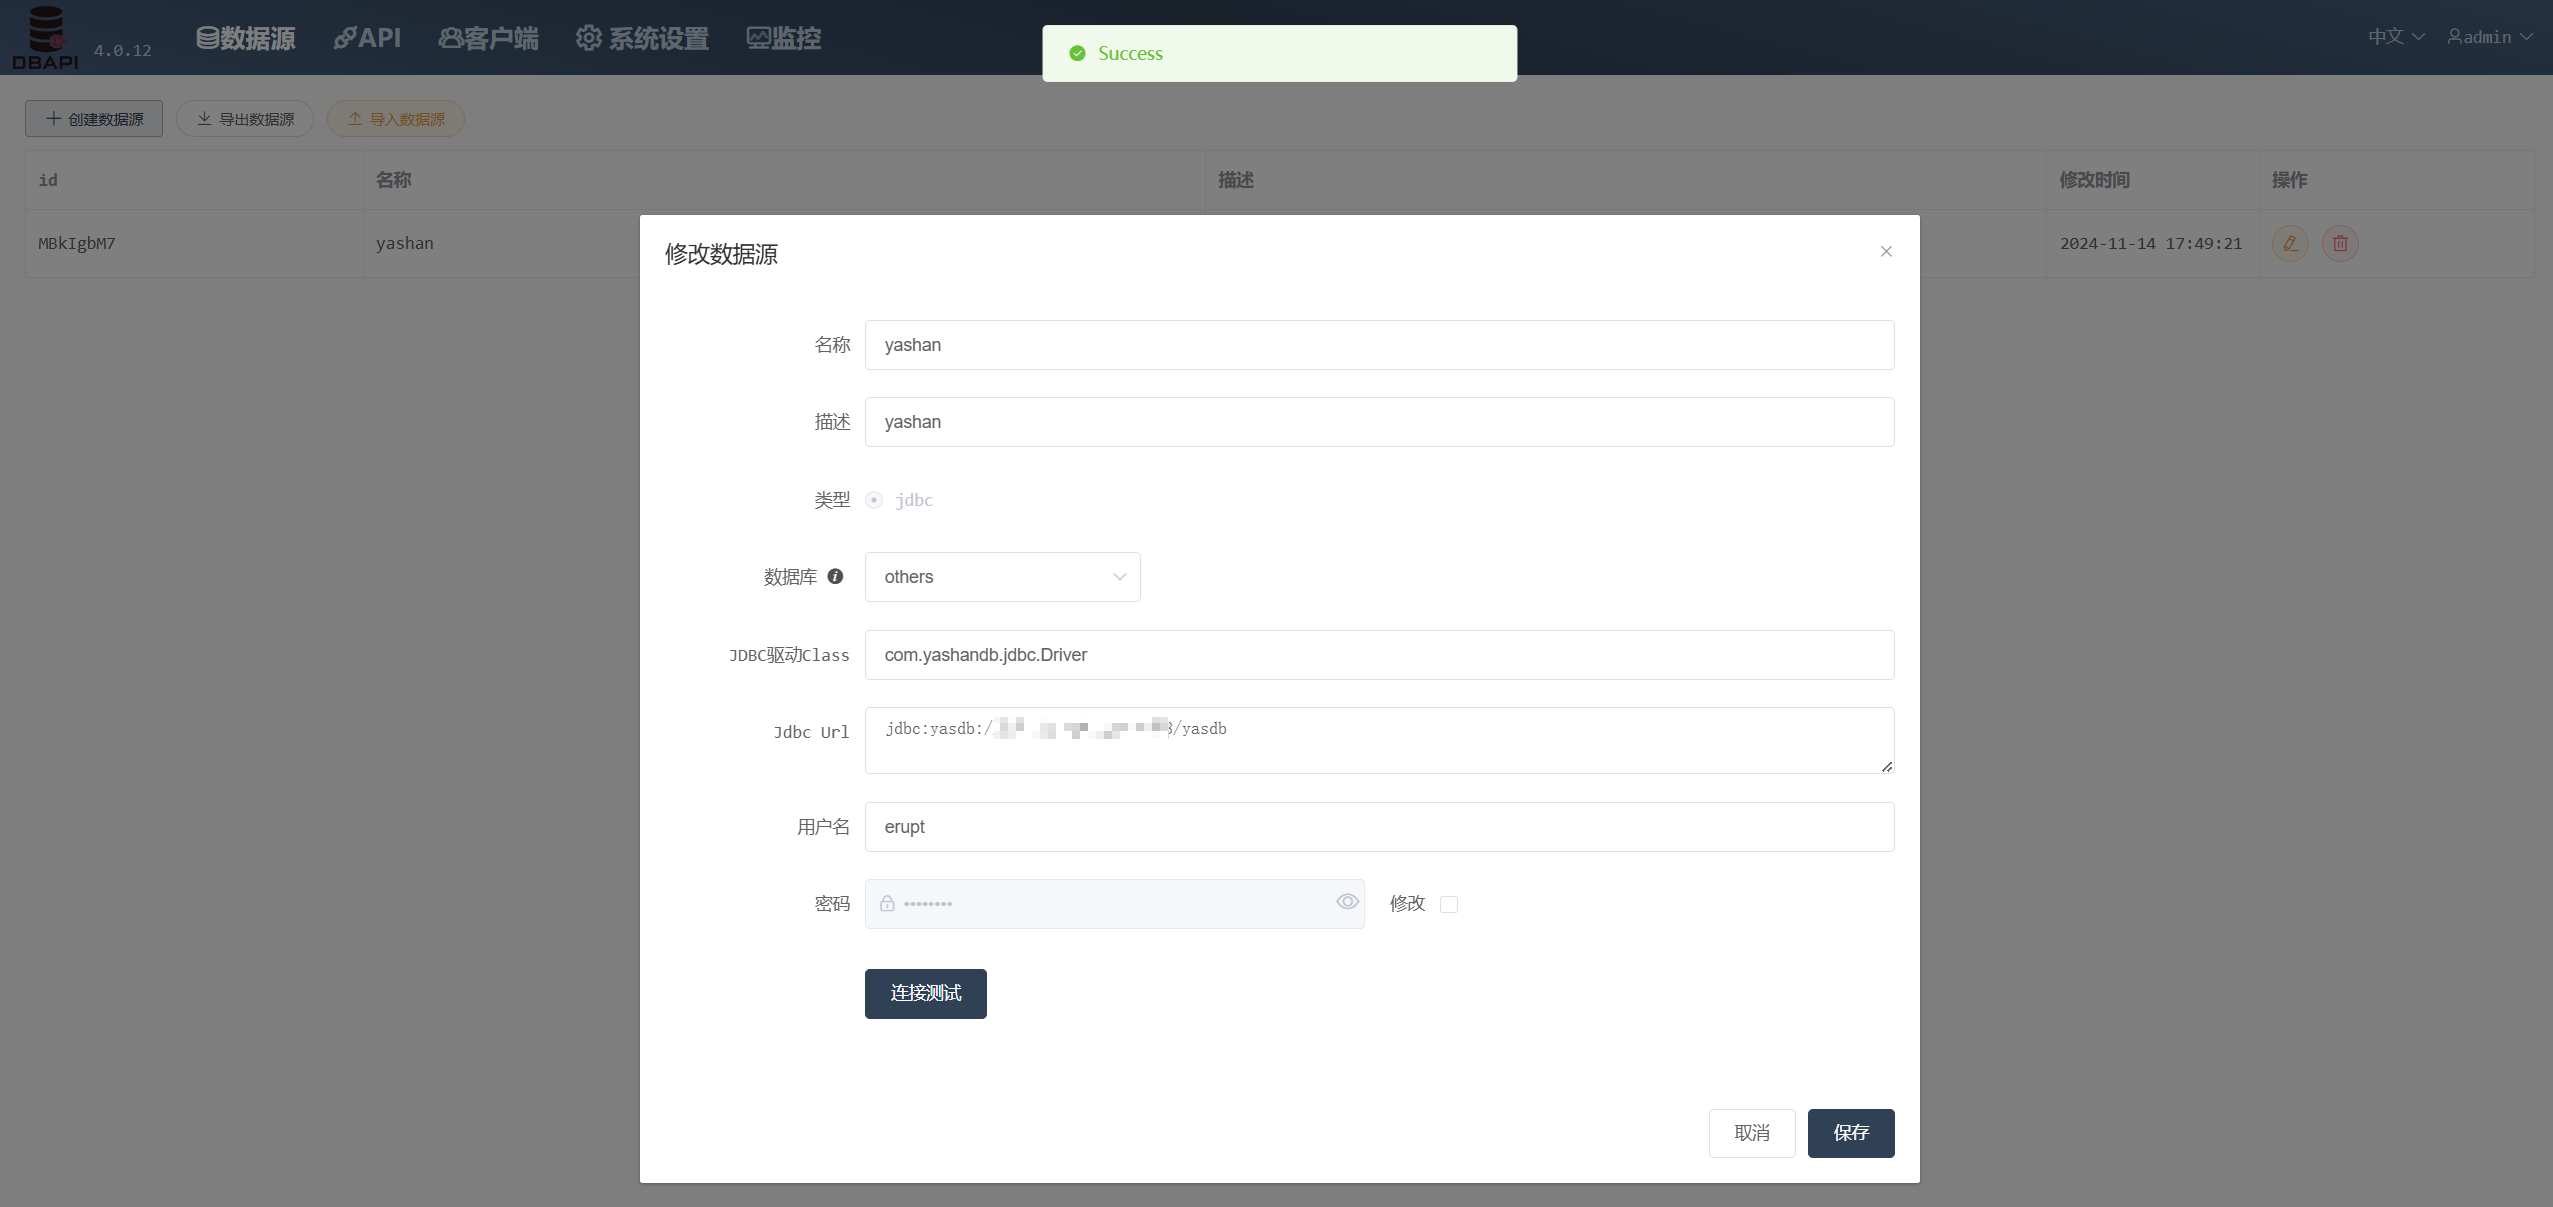Screen dimensions: 2553x1207
Task: Show password using the eye icon
Action: tap(1347, 902)
